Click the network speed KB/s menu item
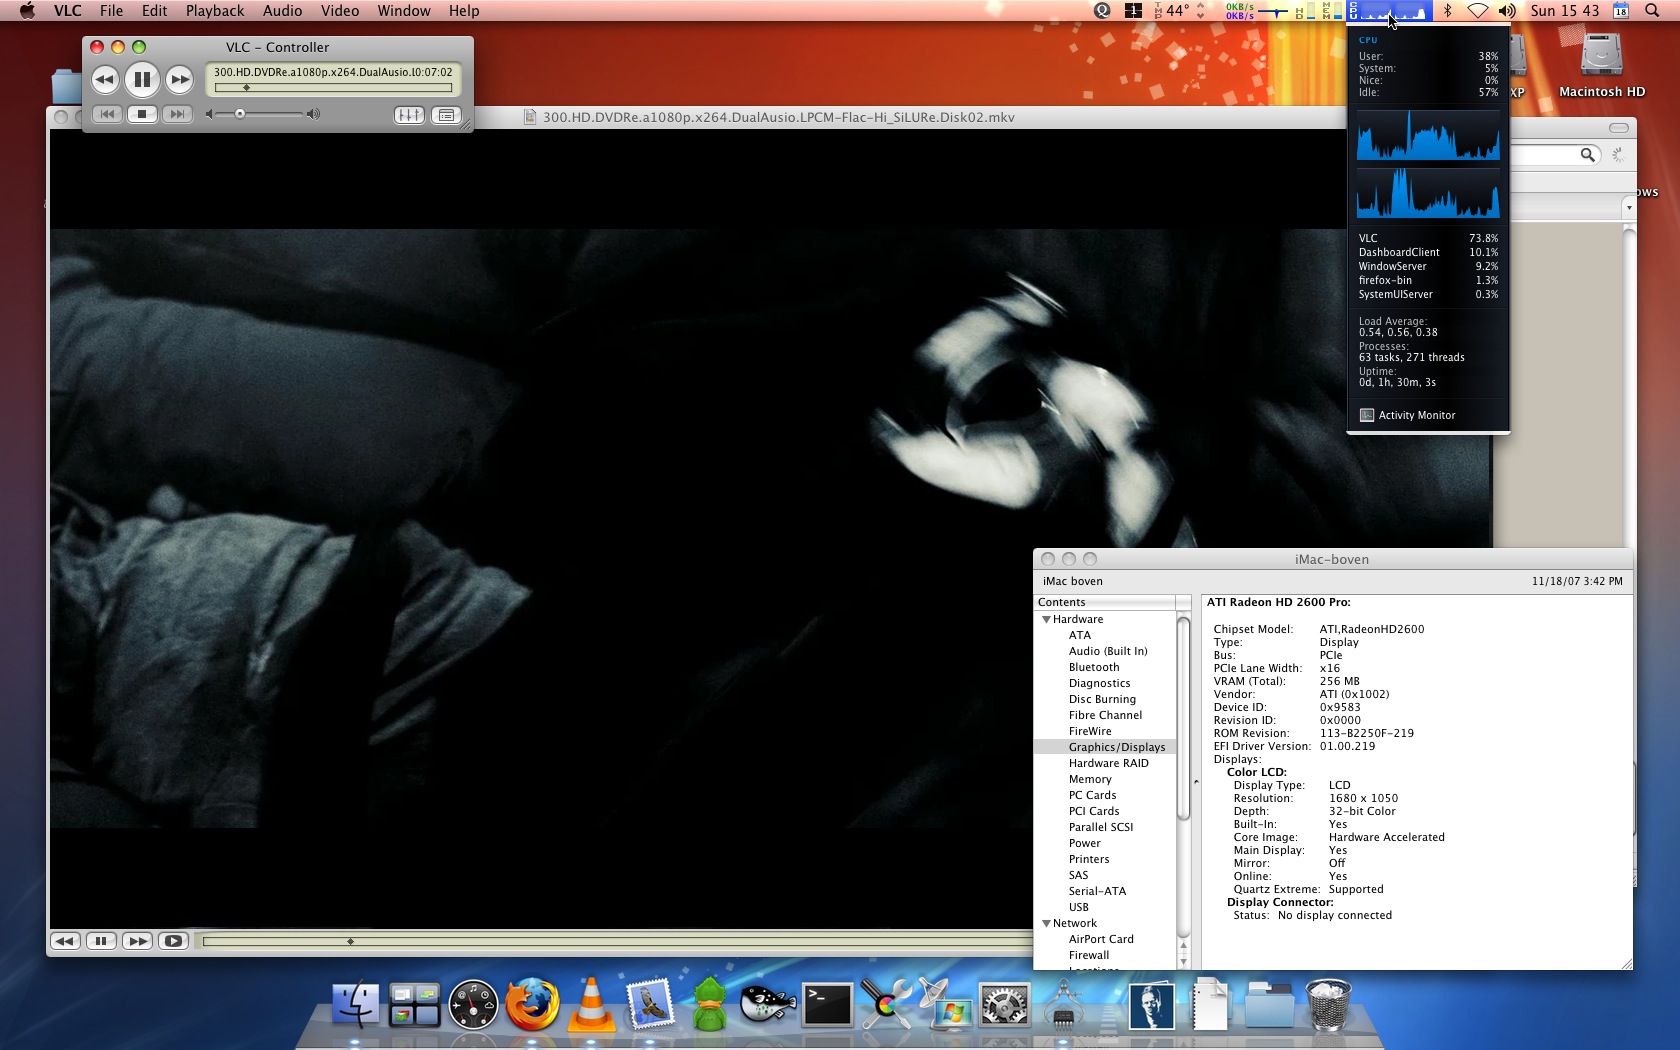This screenshot has height=1050, width=1680. click(1255, 11)
